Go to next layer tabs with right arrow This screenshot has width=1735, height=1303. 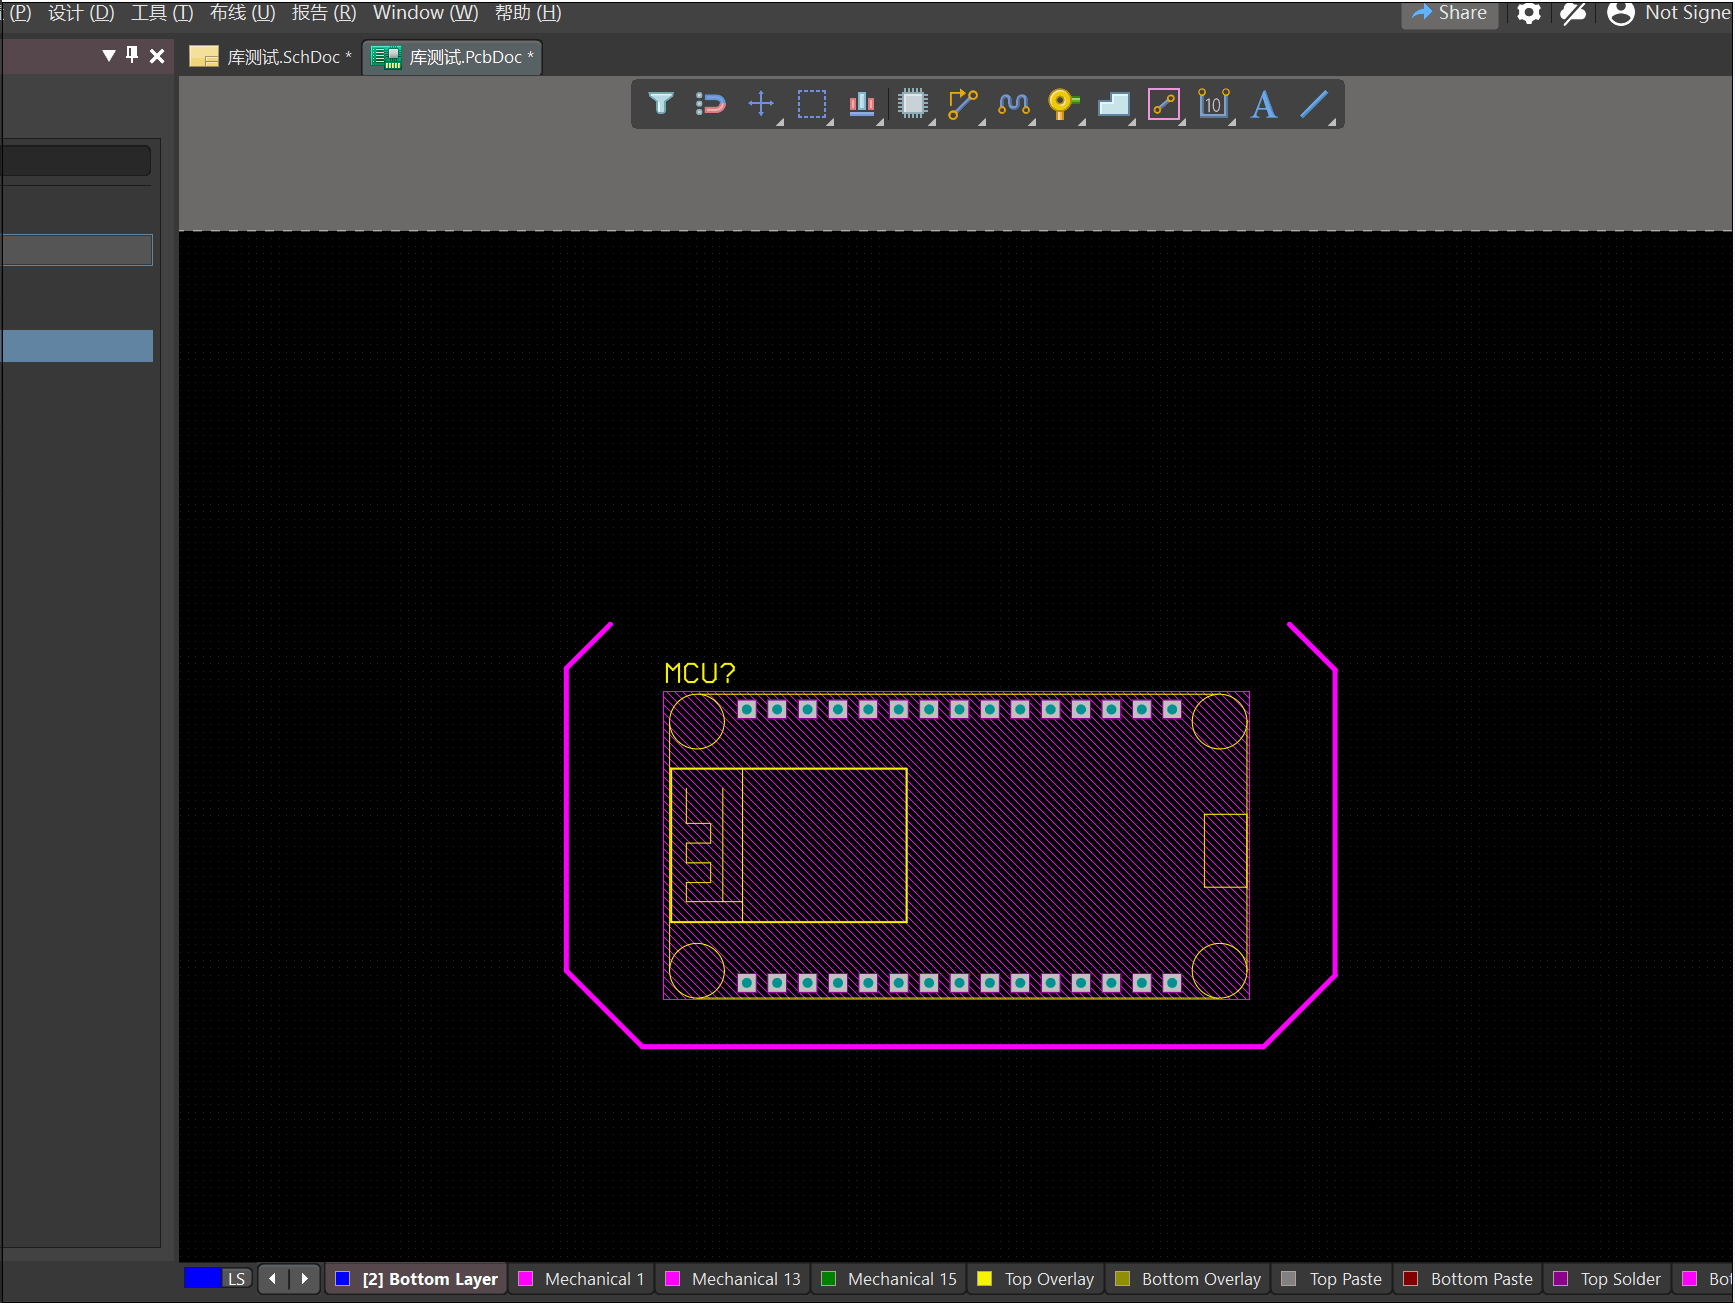click(x=304, y=1278)
